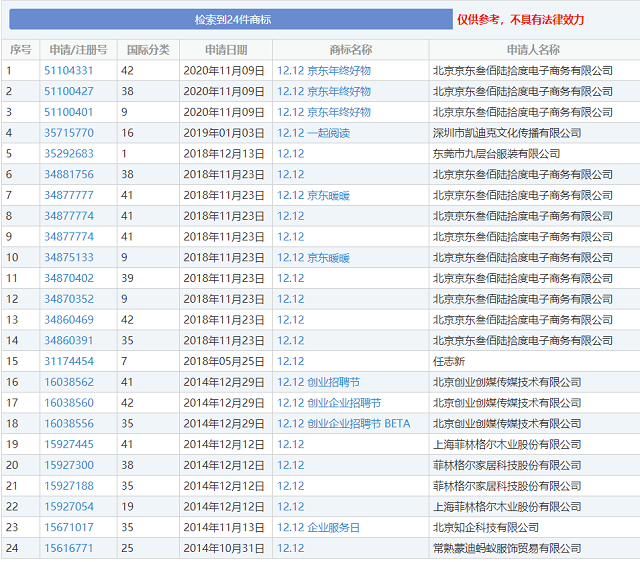Viewport: 640px width, 562px height.
Task: Open application number 34875133
Action: [x=69, y=258]
